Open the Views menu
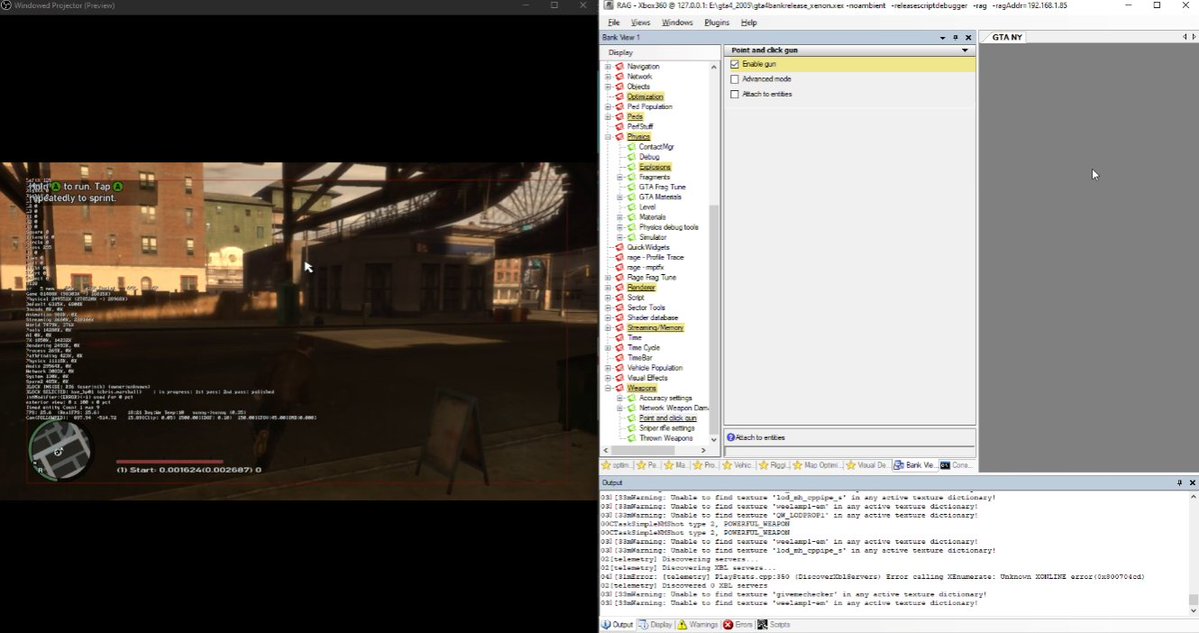This screenshot has height=633, width=1199. pos(640,23)
